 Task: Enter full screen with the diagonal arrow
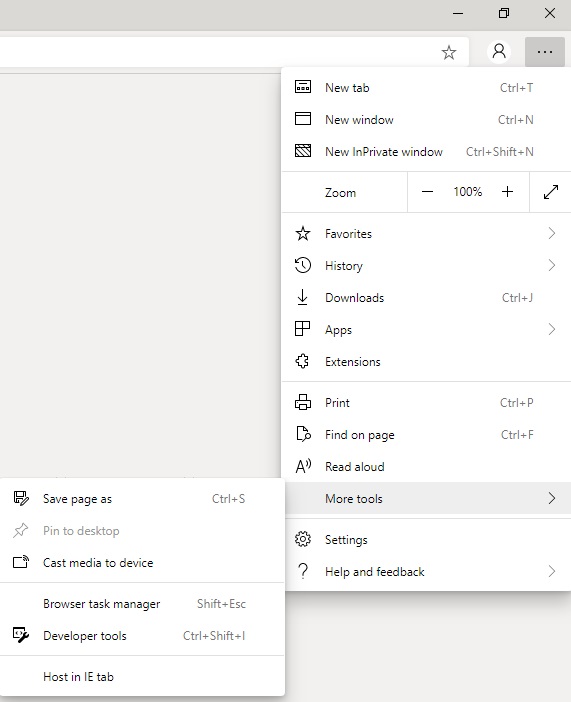click(551, 192)
